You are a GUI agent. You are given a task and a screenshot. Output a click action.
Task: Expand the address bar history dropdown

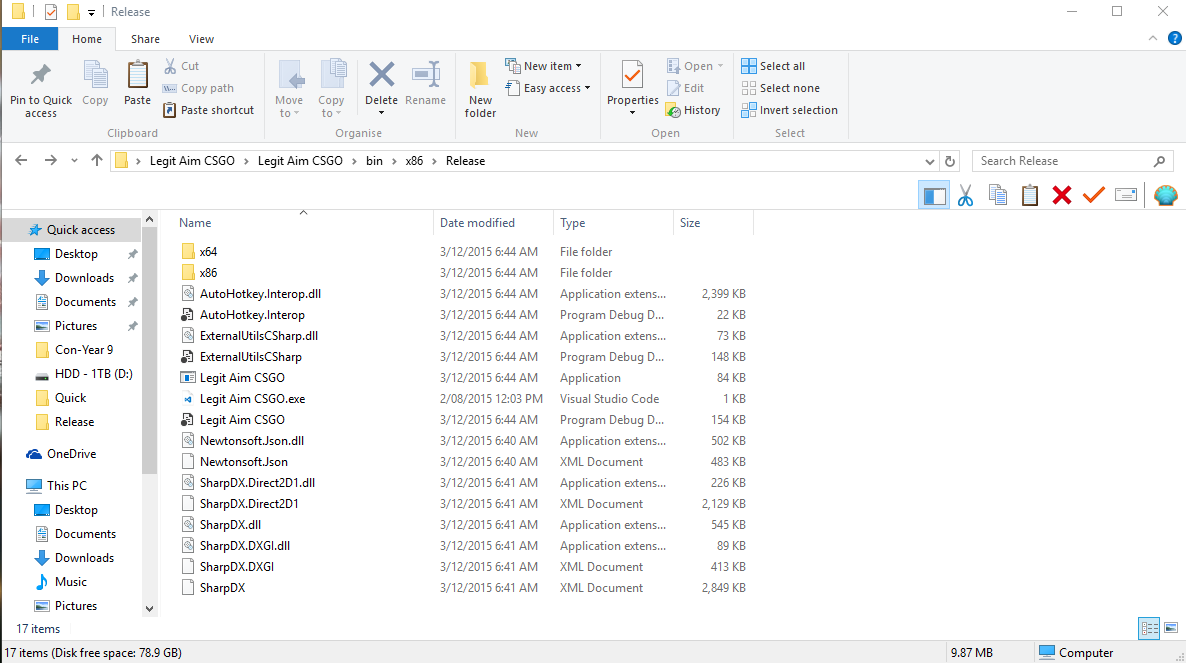930,161
